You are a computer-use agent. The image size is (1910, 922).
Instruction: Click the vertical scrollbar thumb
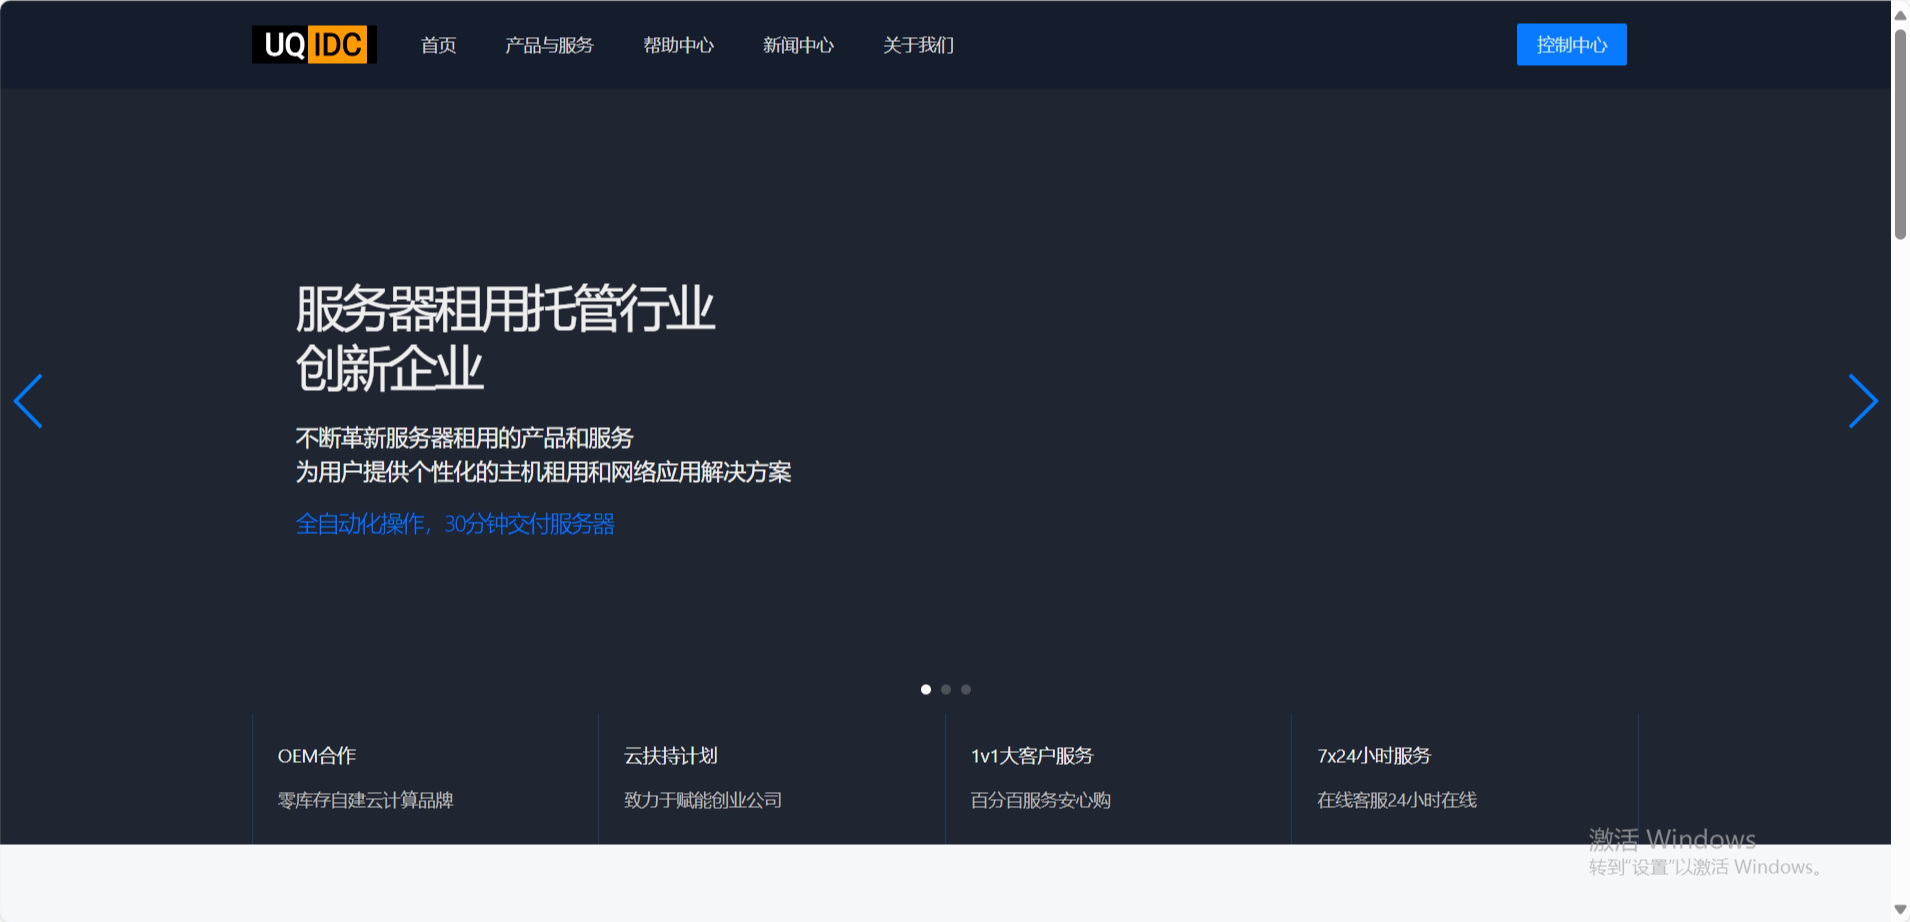tap(1900, 135)
